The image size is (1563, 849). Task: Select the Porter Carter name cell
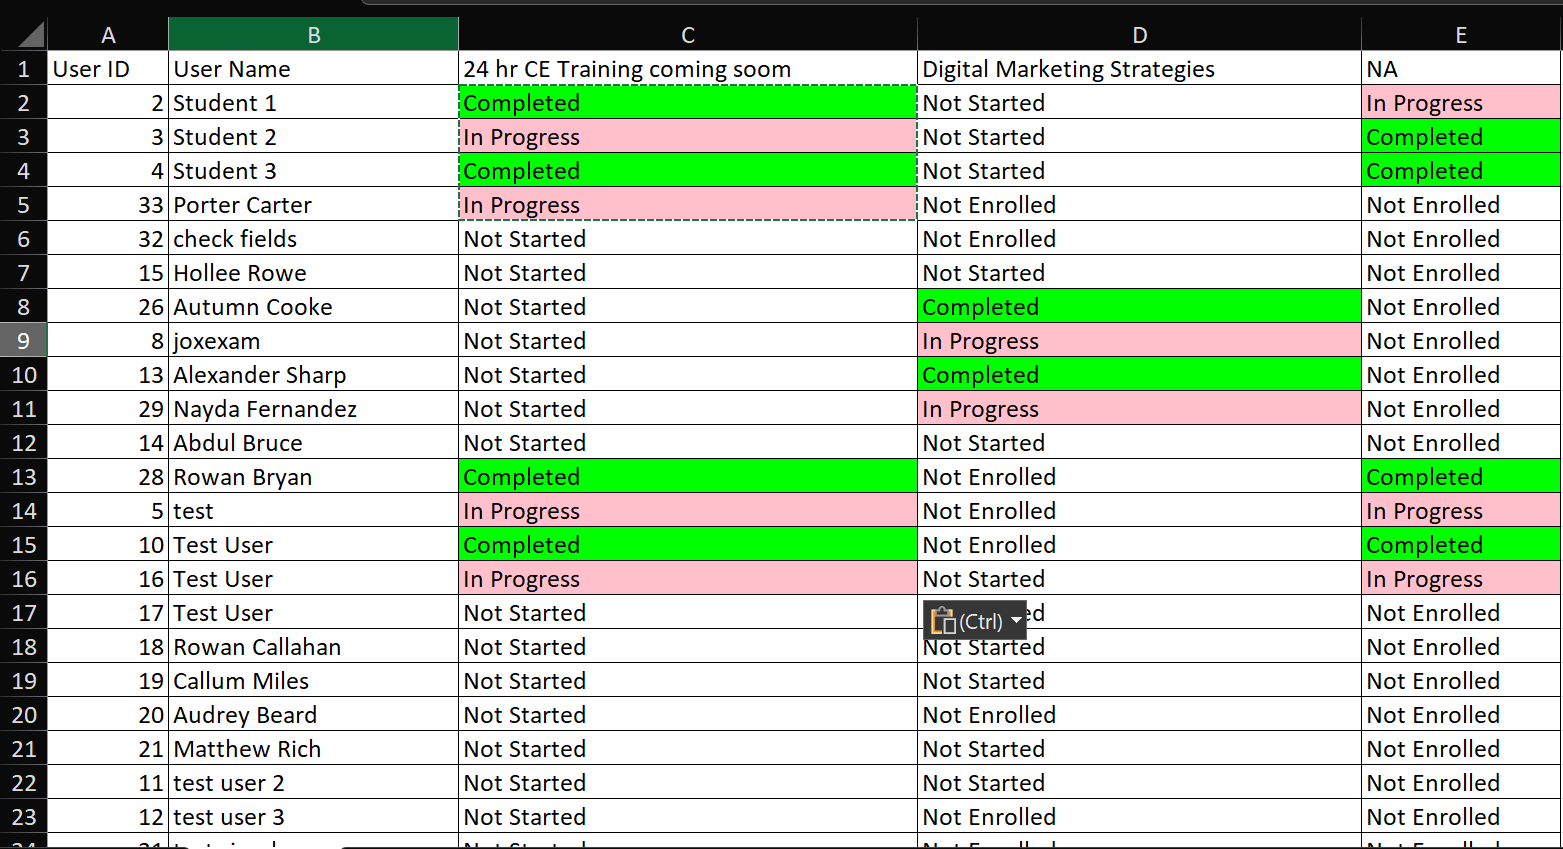coord(313,205)
